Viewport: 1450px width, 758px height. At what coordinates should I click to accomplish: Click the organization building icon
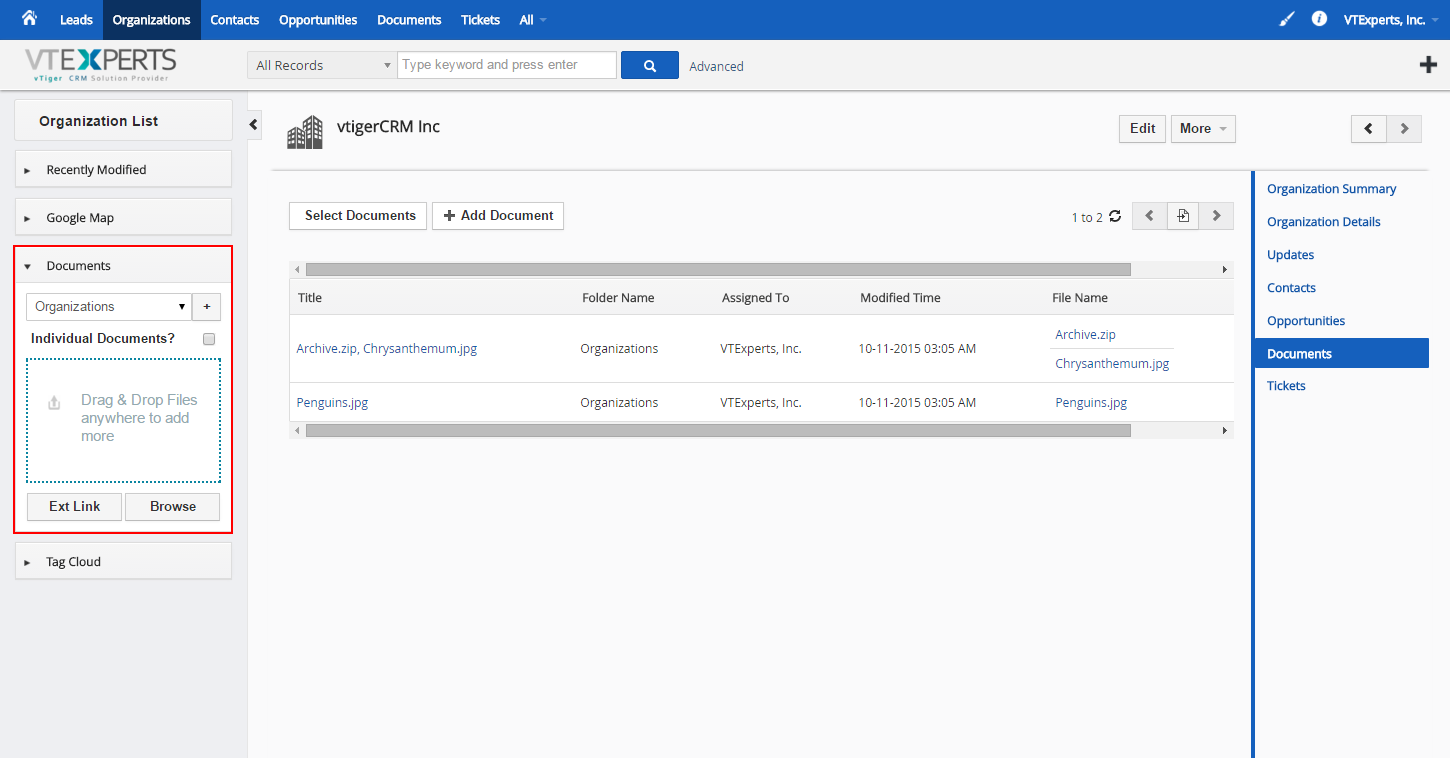(x=305, y=132)
